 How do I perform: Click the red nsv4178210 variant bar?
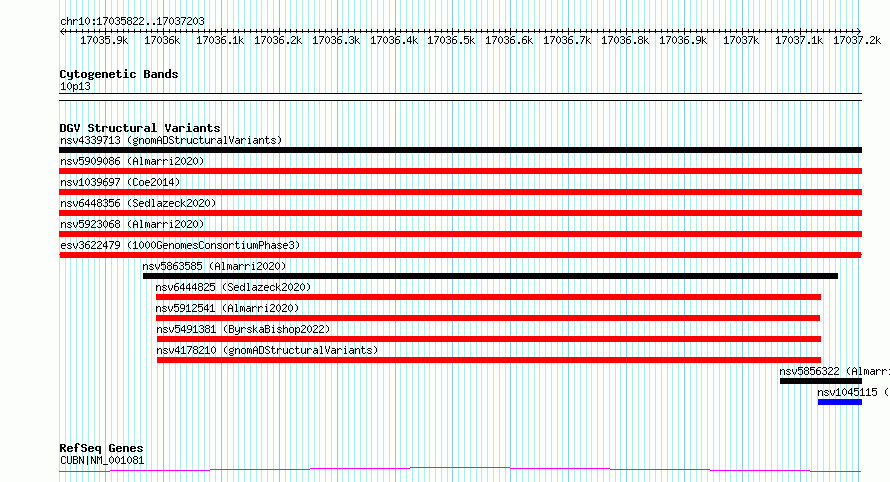tap(489, 360)
